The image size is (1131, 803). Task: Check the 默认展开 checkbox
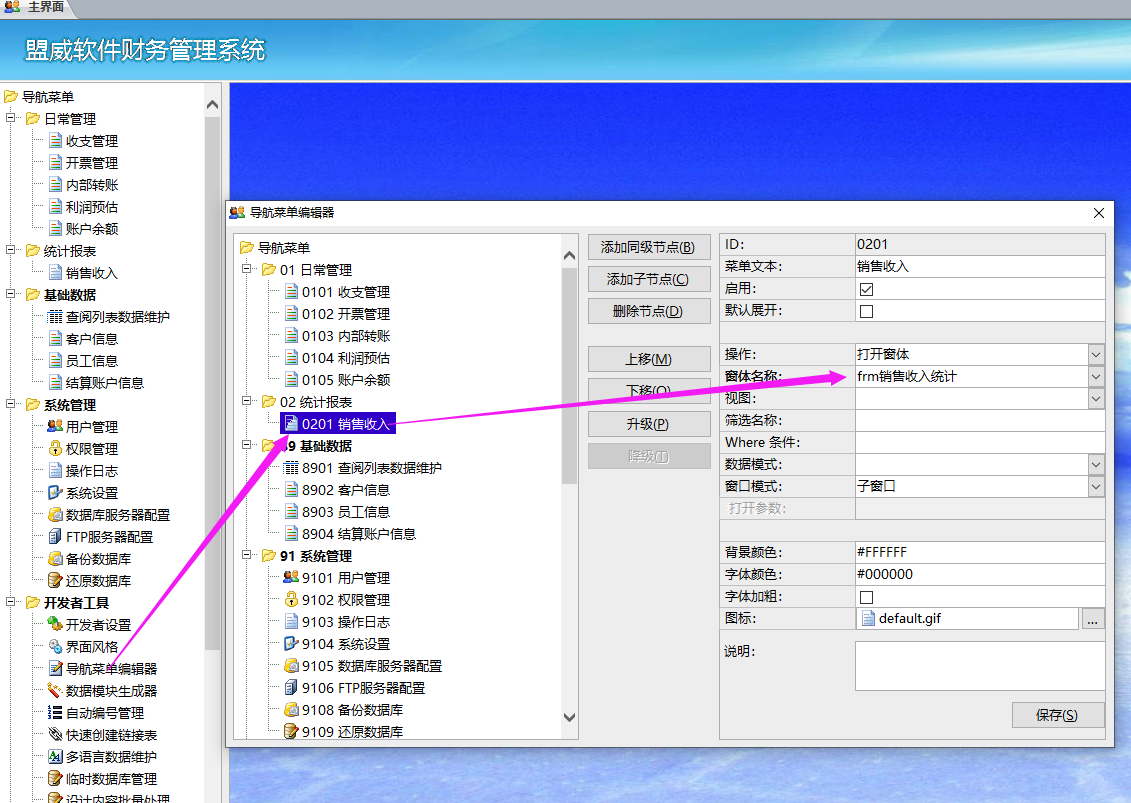coord(866,312)
